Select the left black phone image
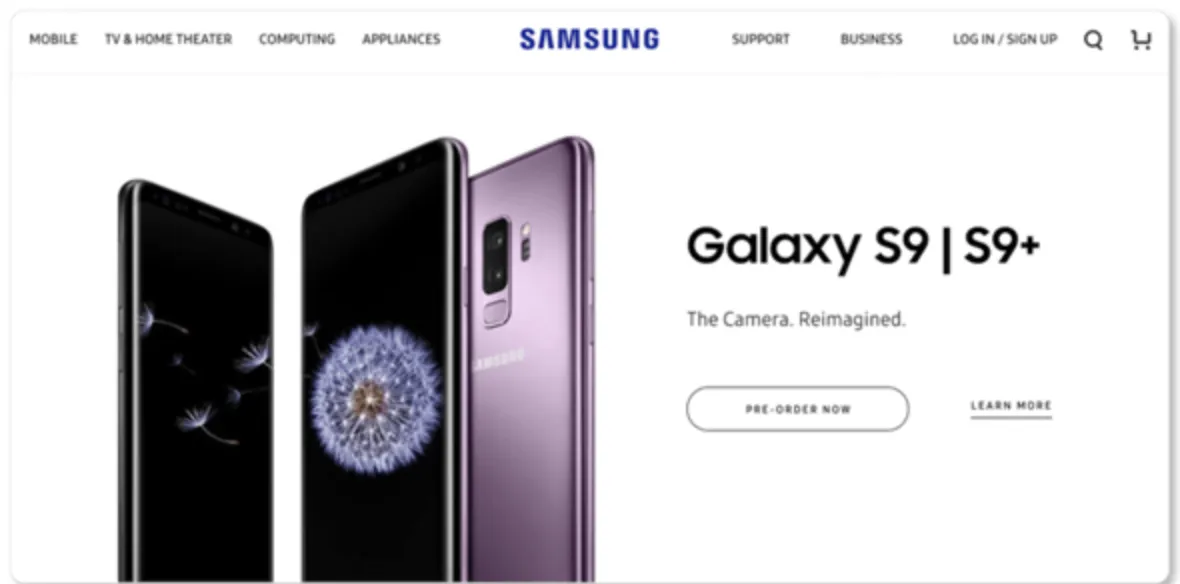This screenshot has height=584, width=1180. coord(196,382)
